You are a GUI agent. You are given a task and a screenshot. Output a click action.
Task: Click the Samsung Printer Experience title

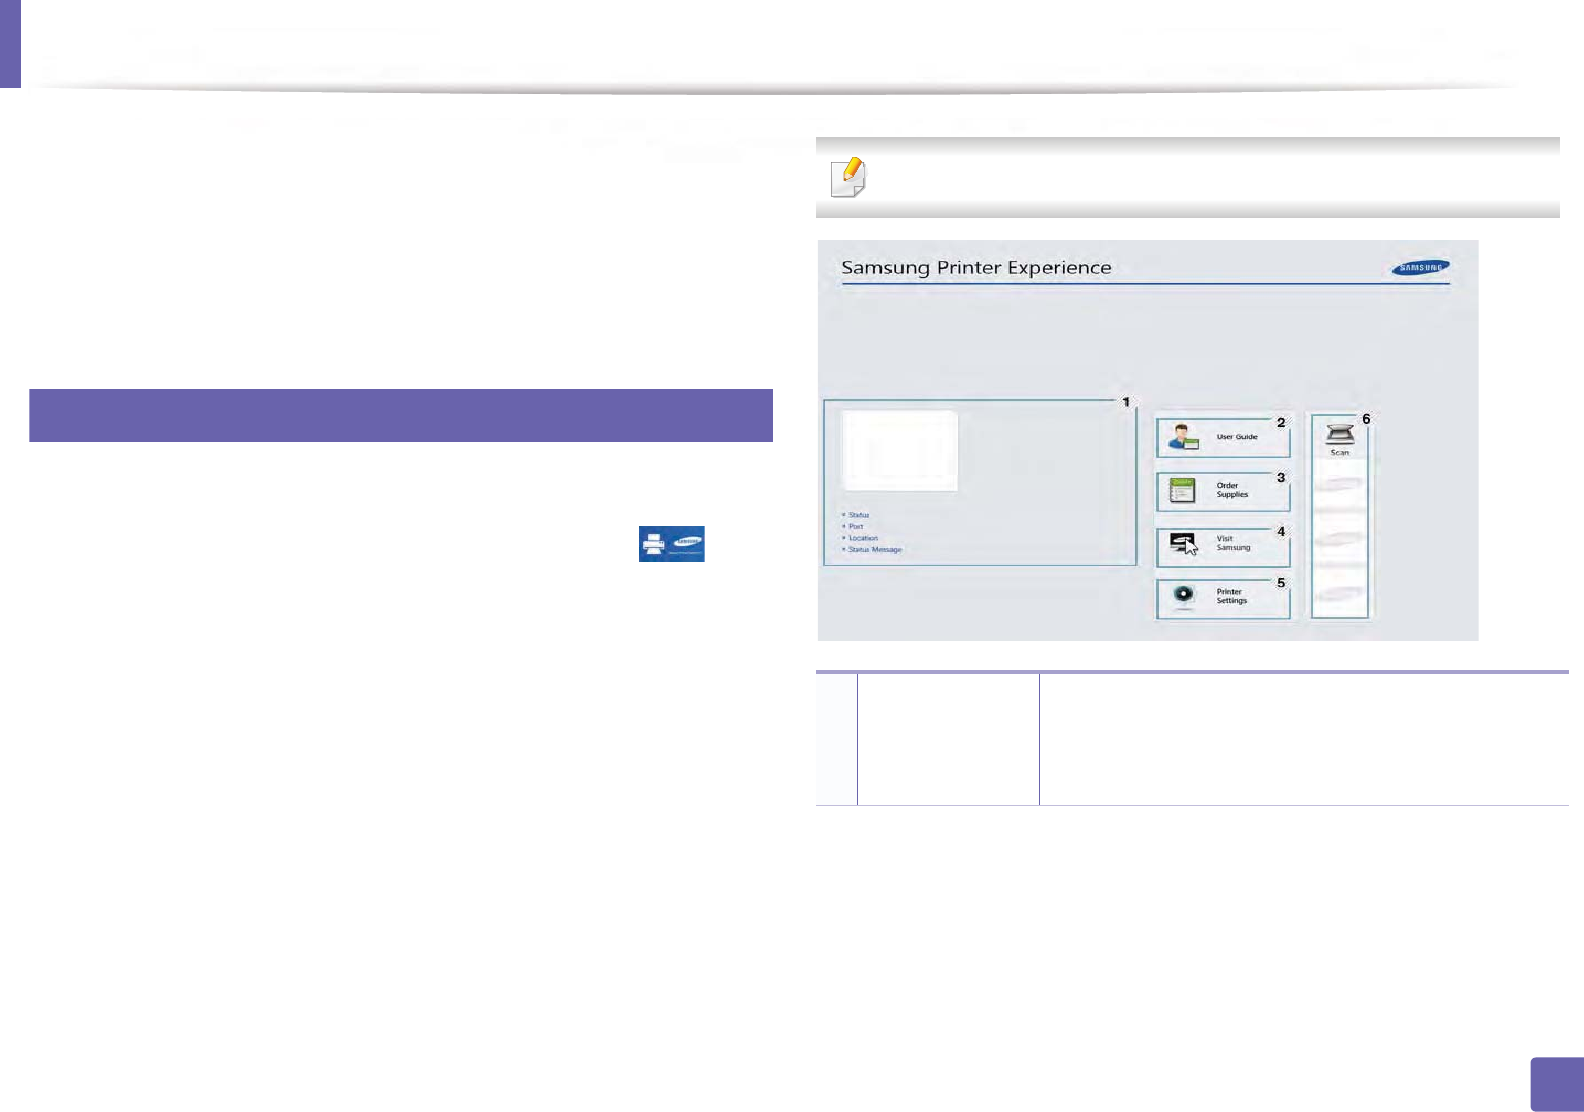point(976,268)
